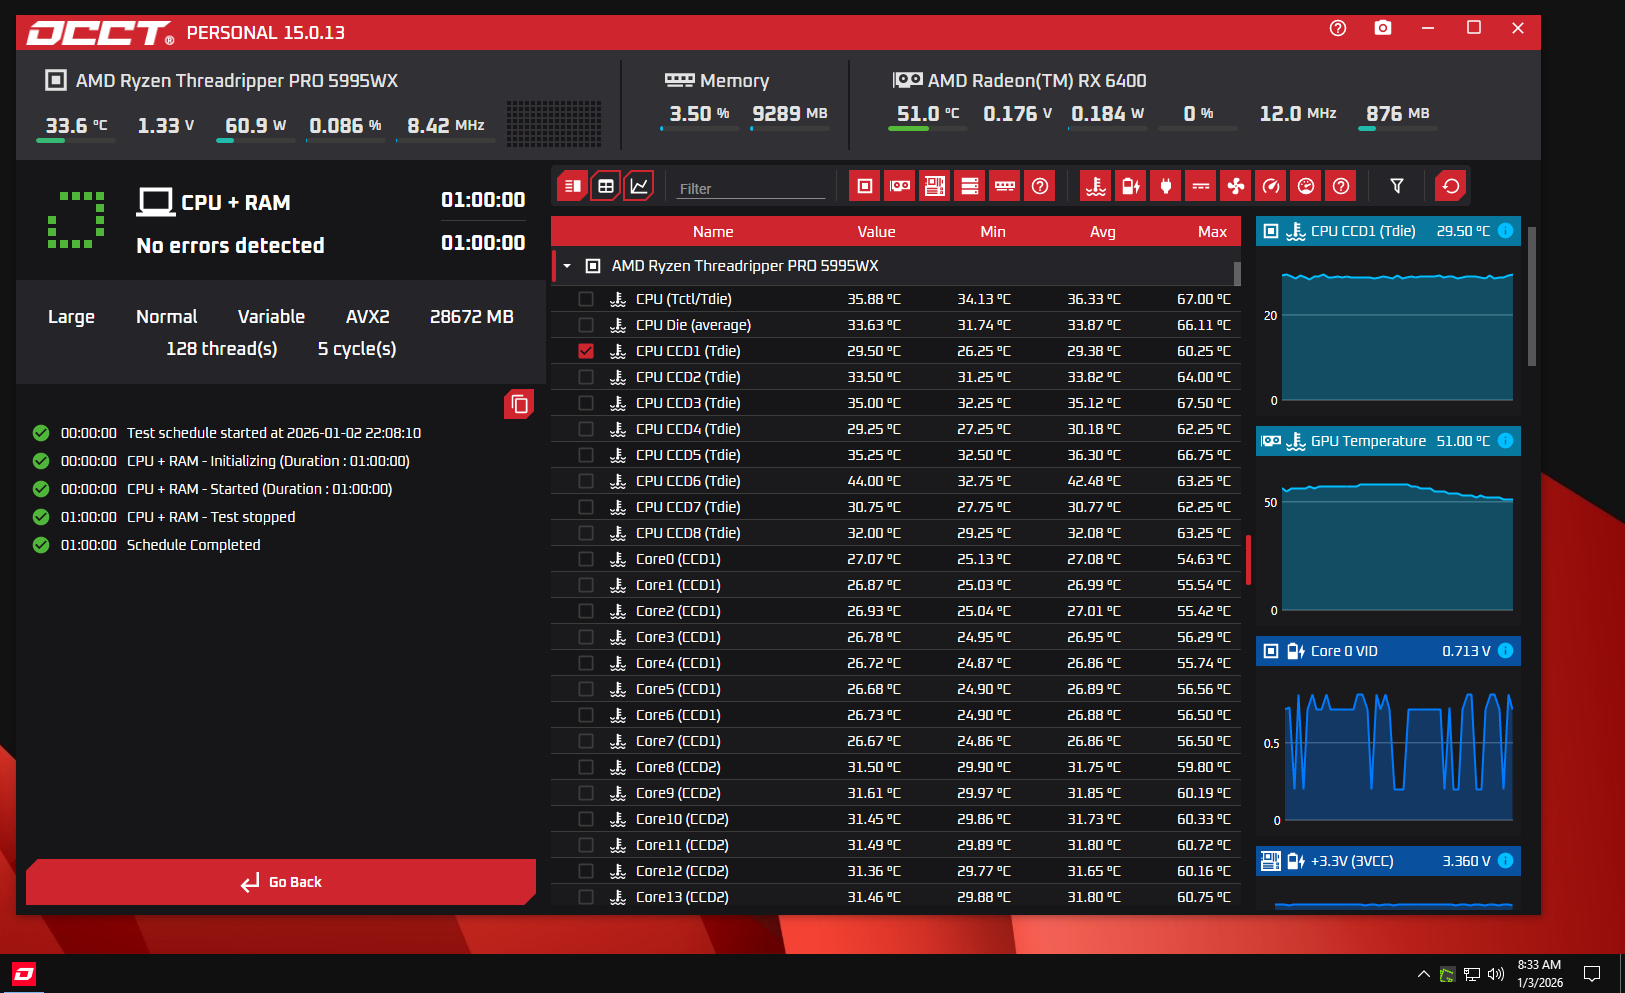Open the volume control in system tray
The height and width of the screenshot is (993, 1625).
point(1496,974)
